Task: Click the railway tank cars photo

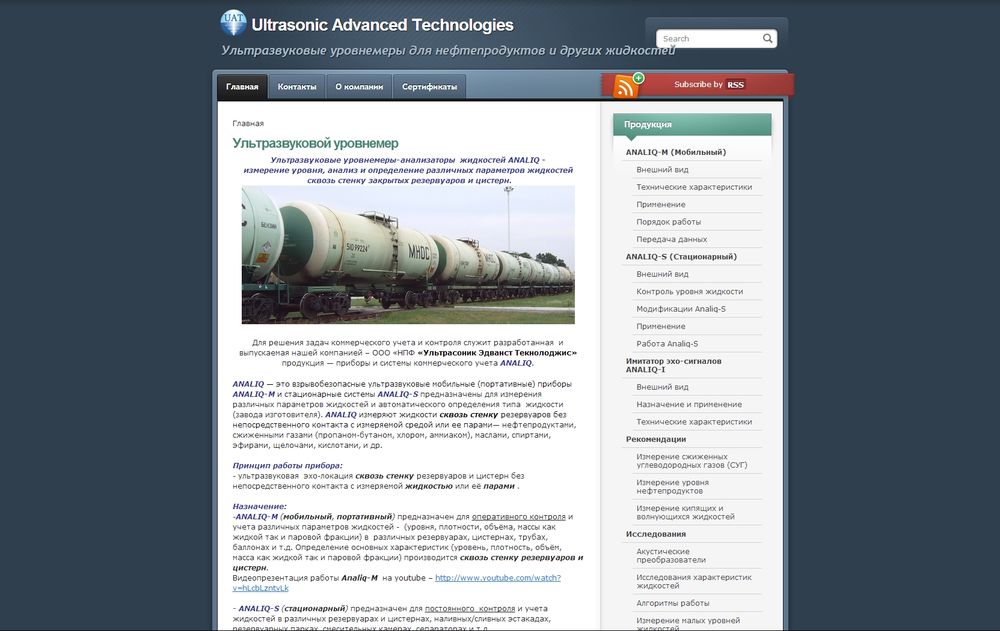Action: (x=408, y=255)
